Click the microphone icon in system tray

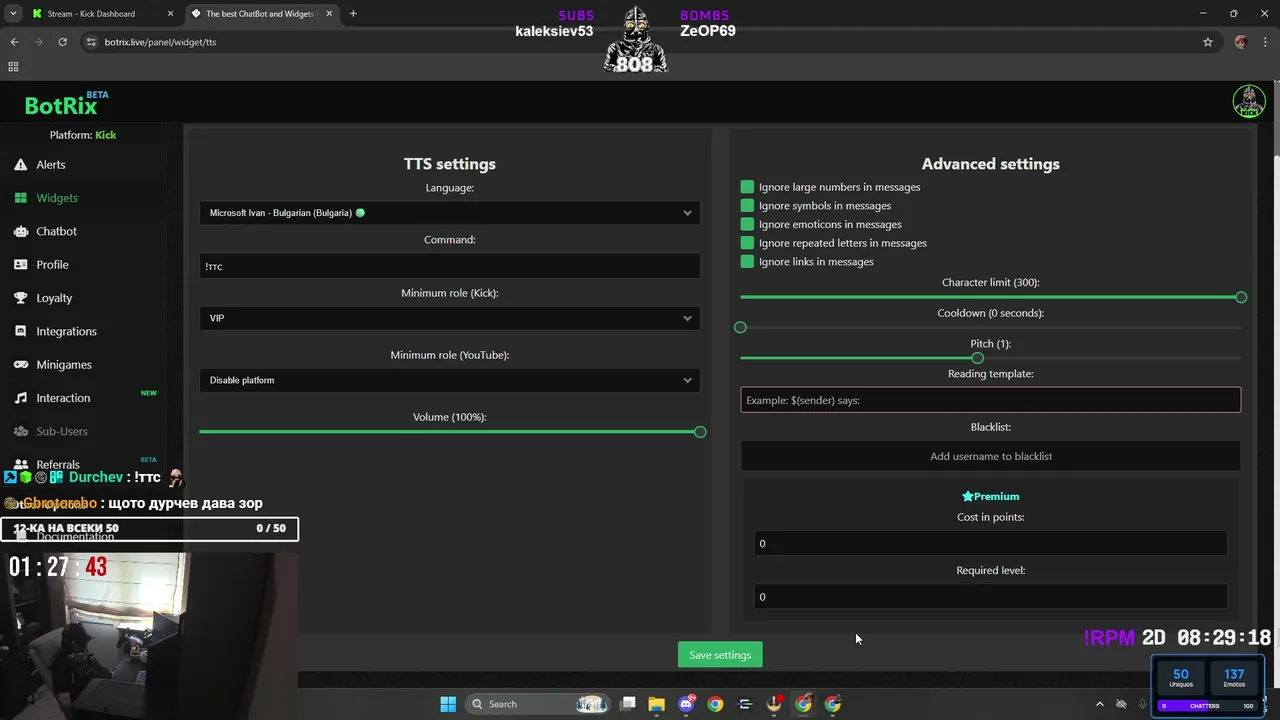click(x=1142, y=704)
